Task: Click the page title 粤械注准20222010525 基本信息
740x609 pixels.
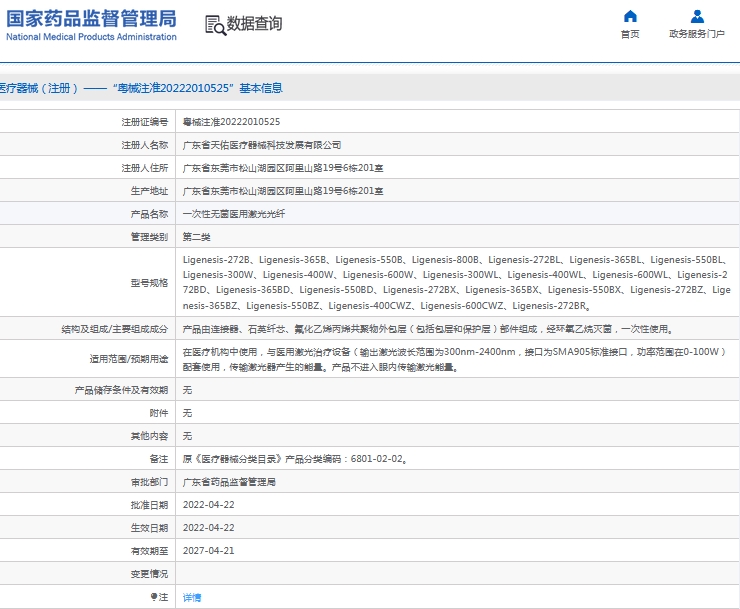Action: (x=197, y=88)
